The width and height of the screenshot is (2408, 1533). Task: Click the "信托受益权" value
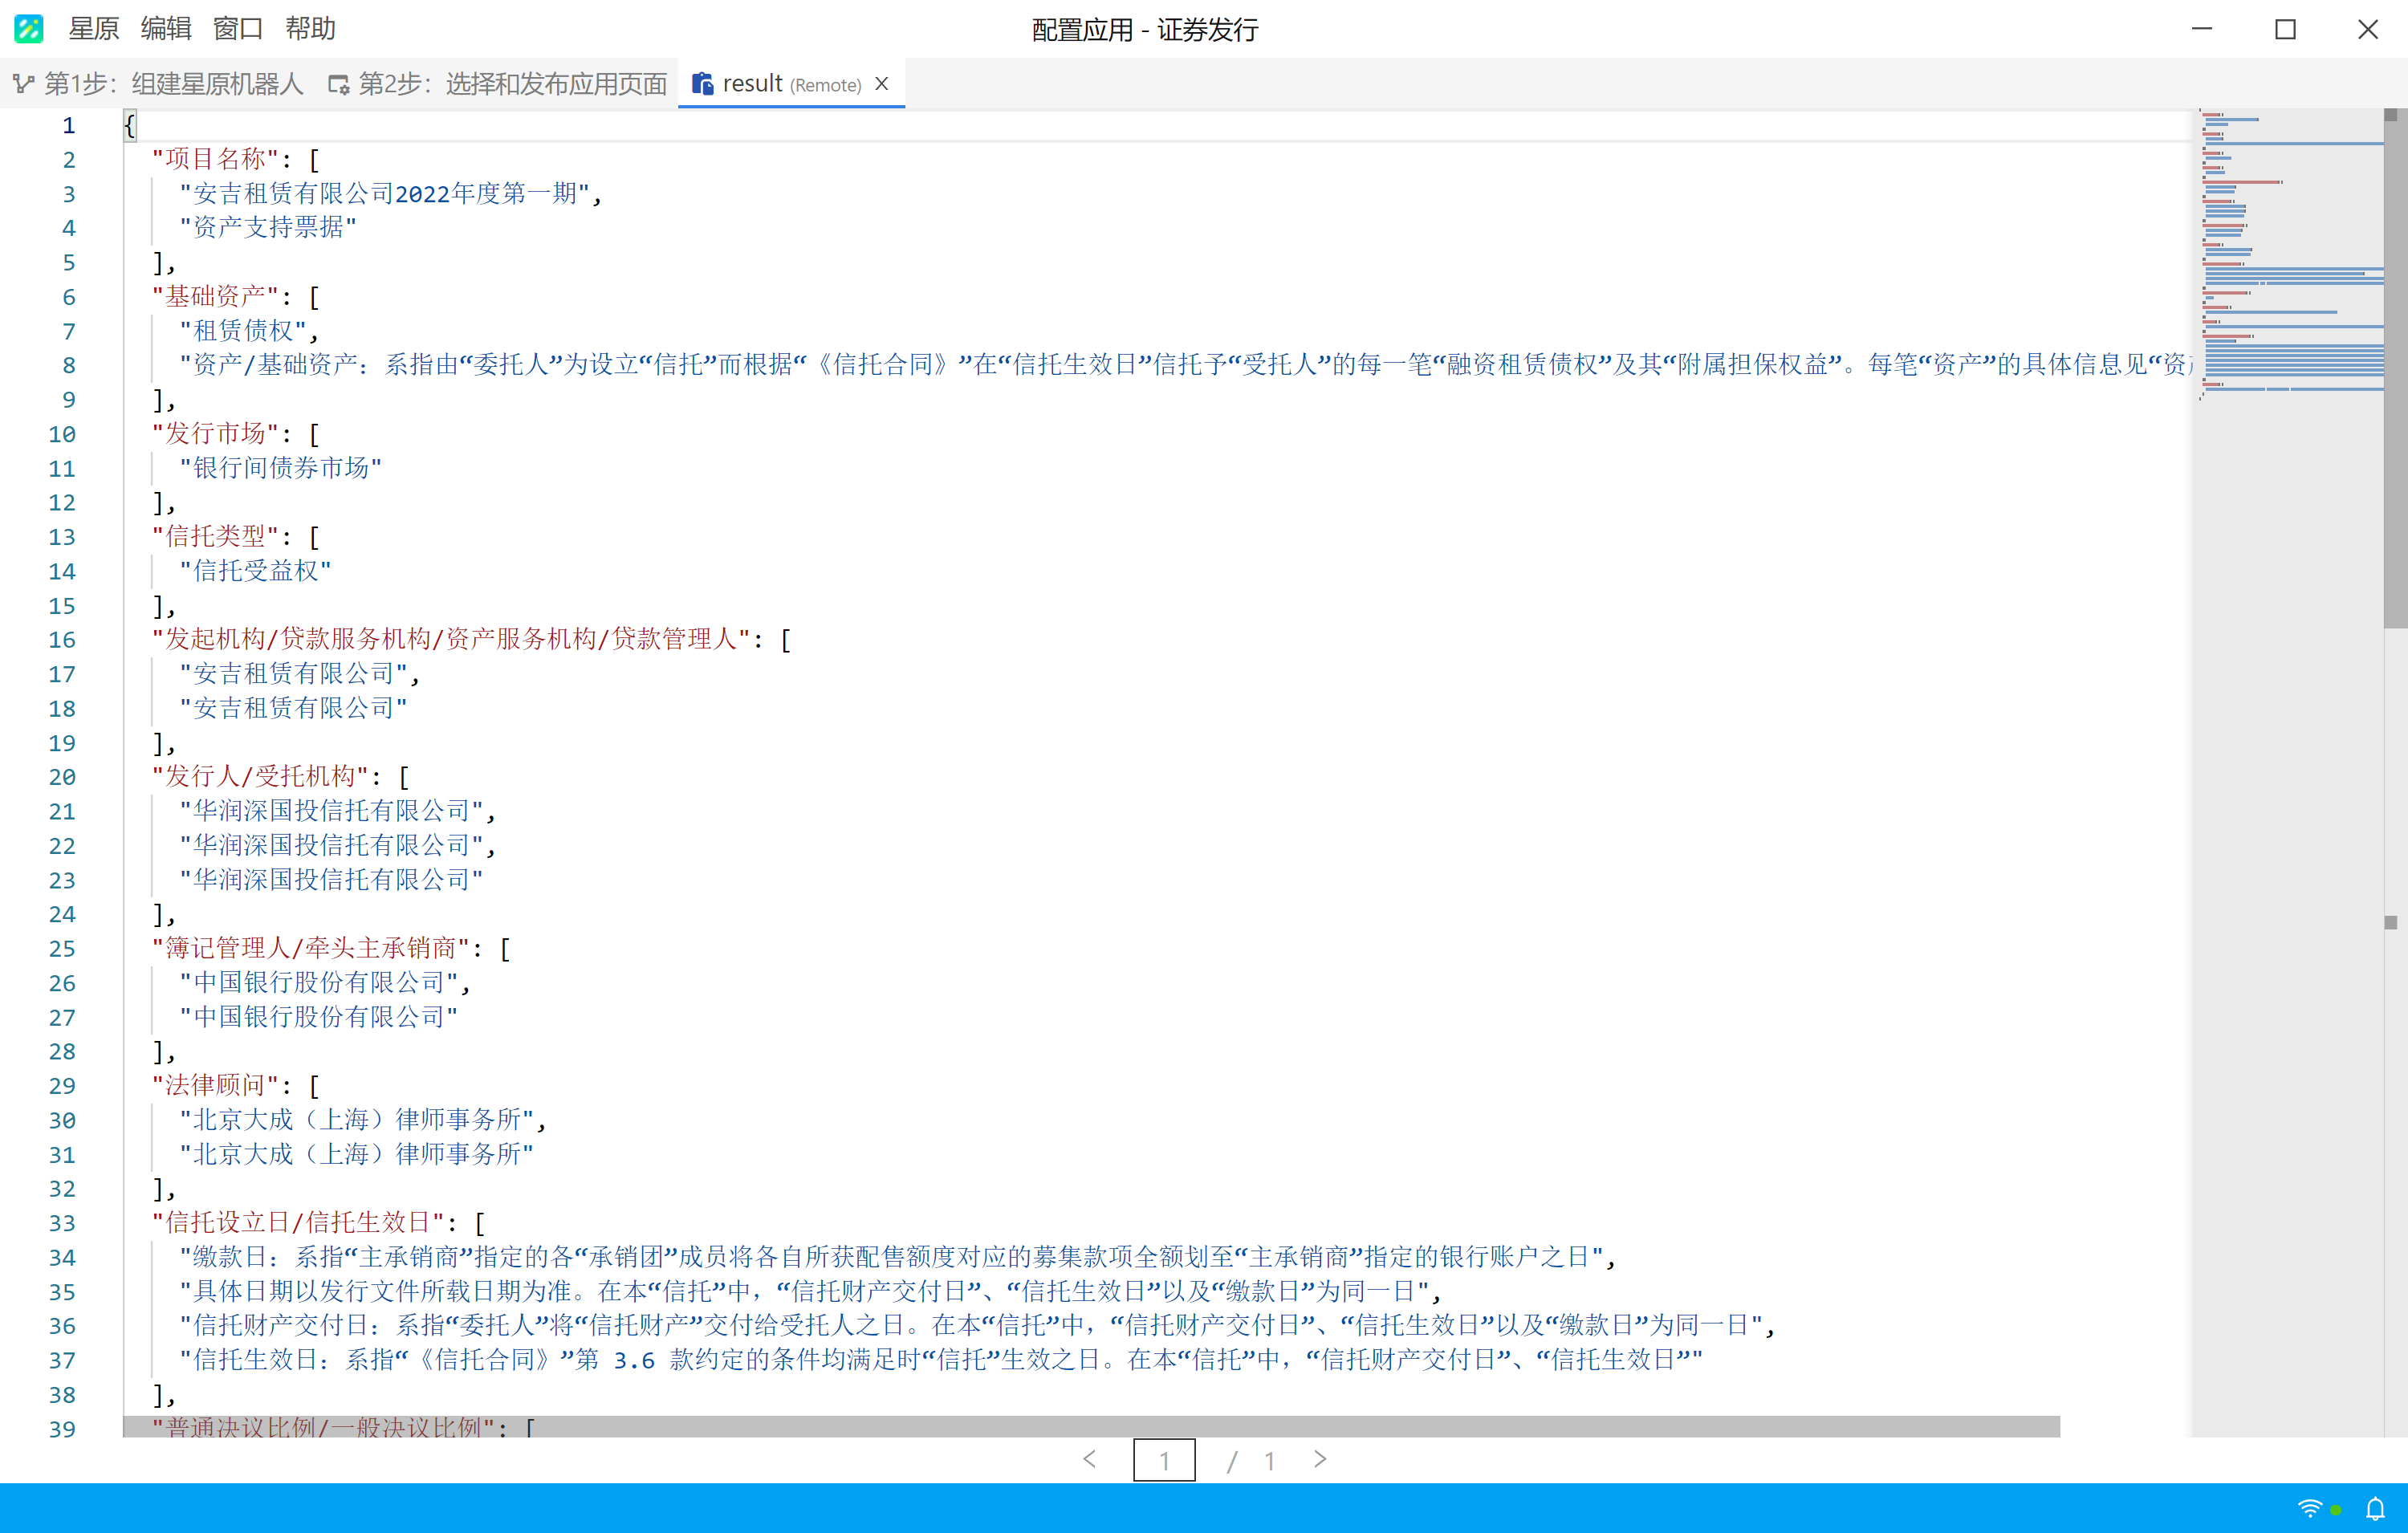(255, 570)
